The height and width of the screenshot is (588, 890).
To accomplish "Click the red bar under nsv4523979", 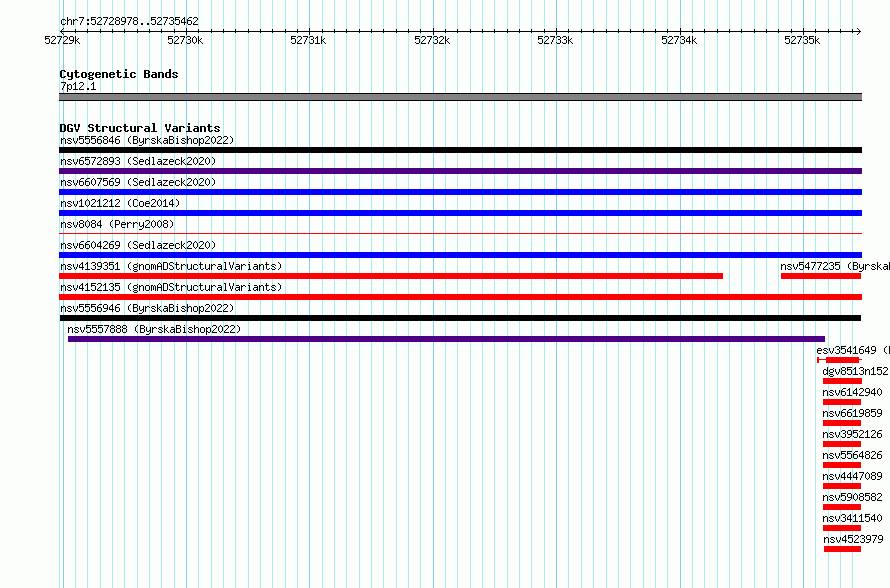I will 842,549.
